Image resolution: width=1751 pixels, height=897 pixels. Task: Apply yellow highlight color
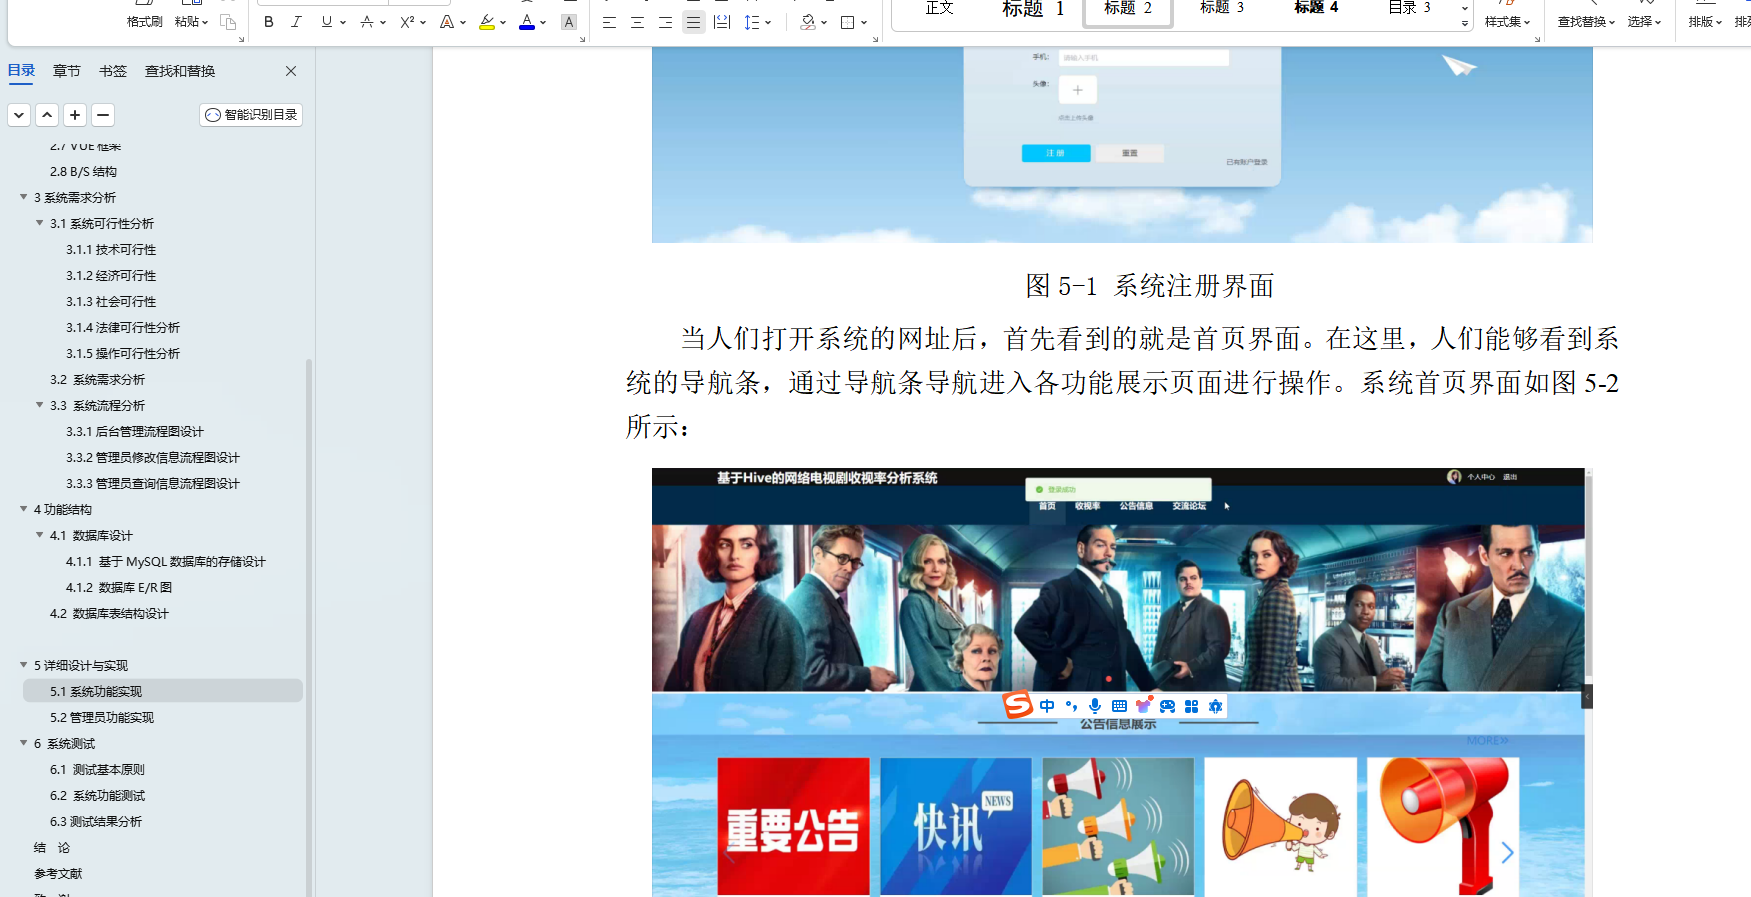[487, 22]
